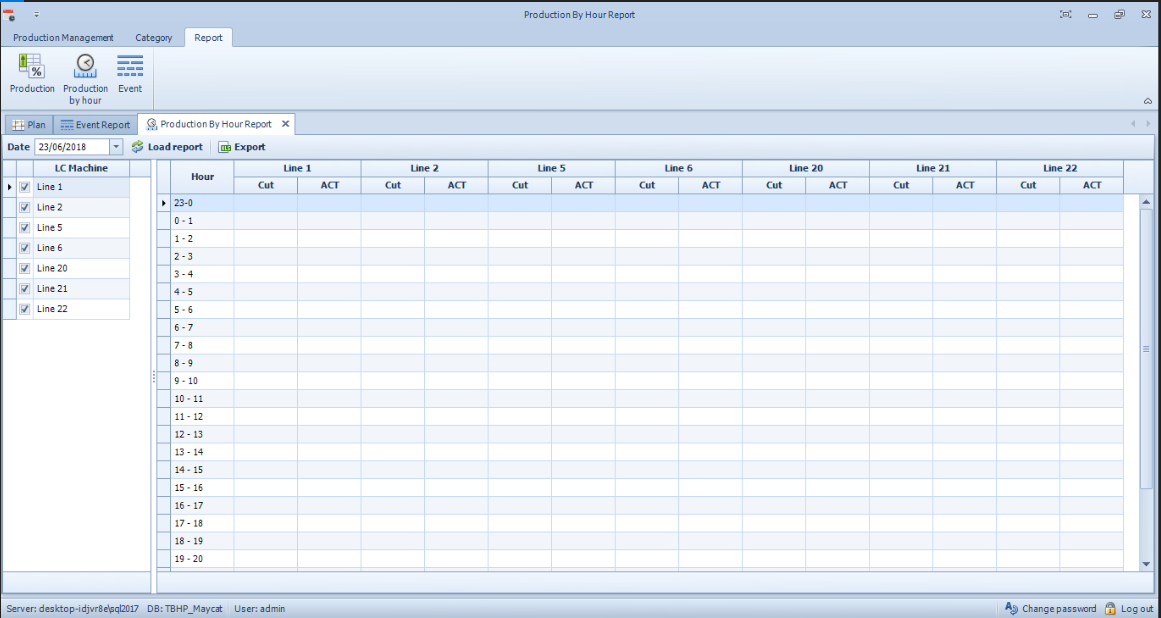1161x618 pixels.
Task: Open the Category ribbon tab
Action: click(154, 38)
